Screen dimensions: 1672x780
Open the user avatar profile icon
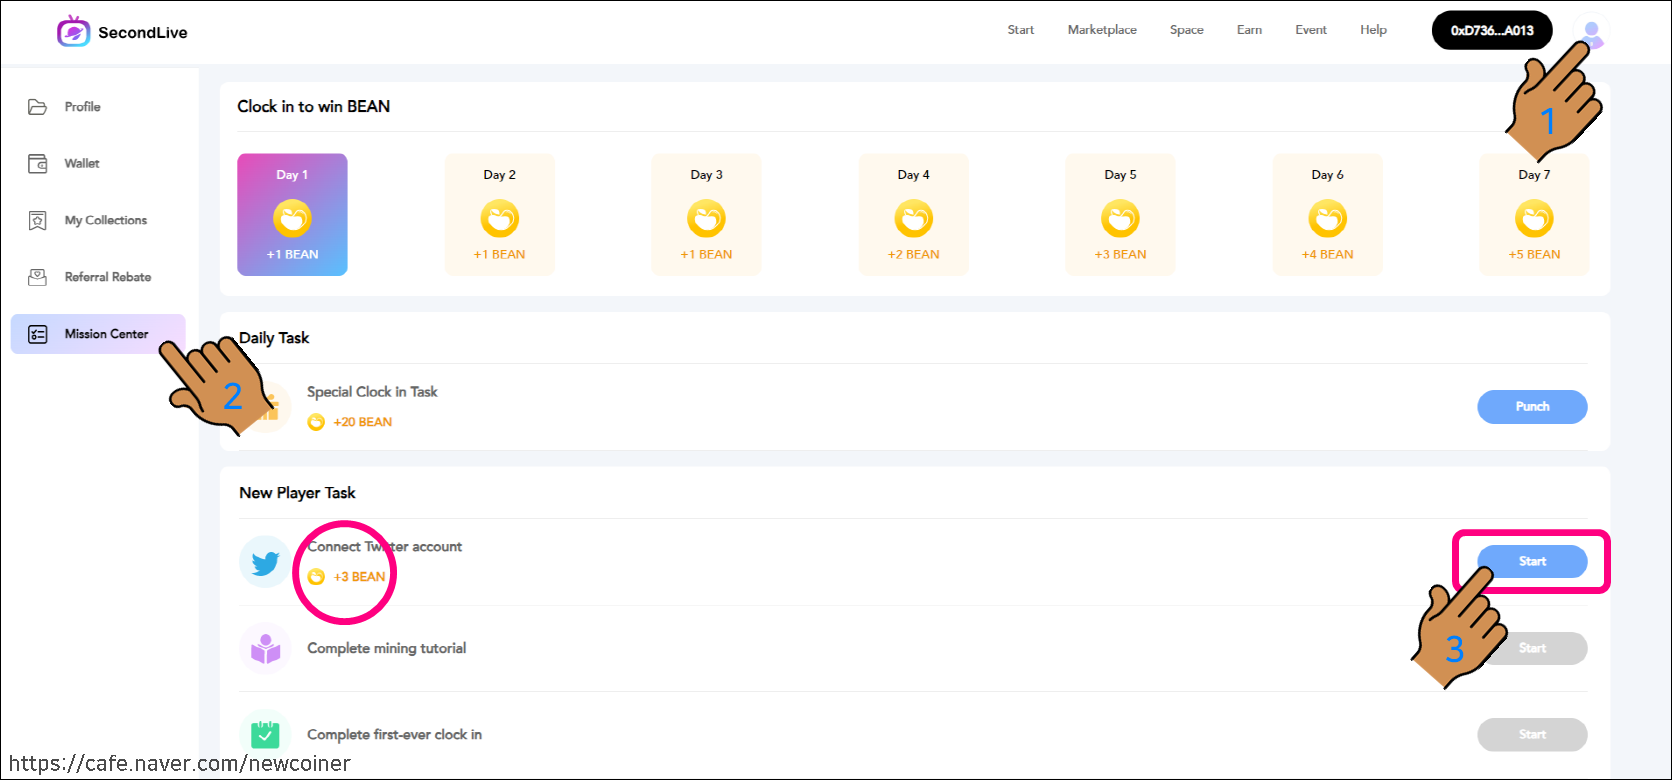coord(1591,32)
